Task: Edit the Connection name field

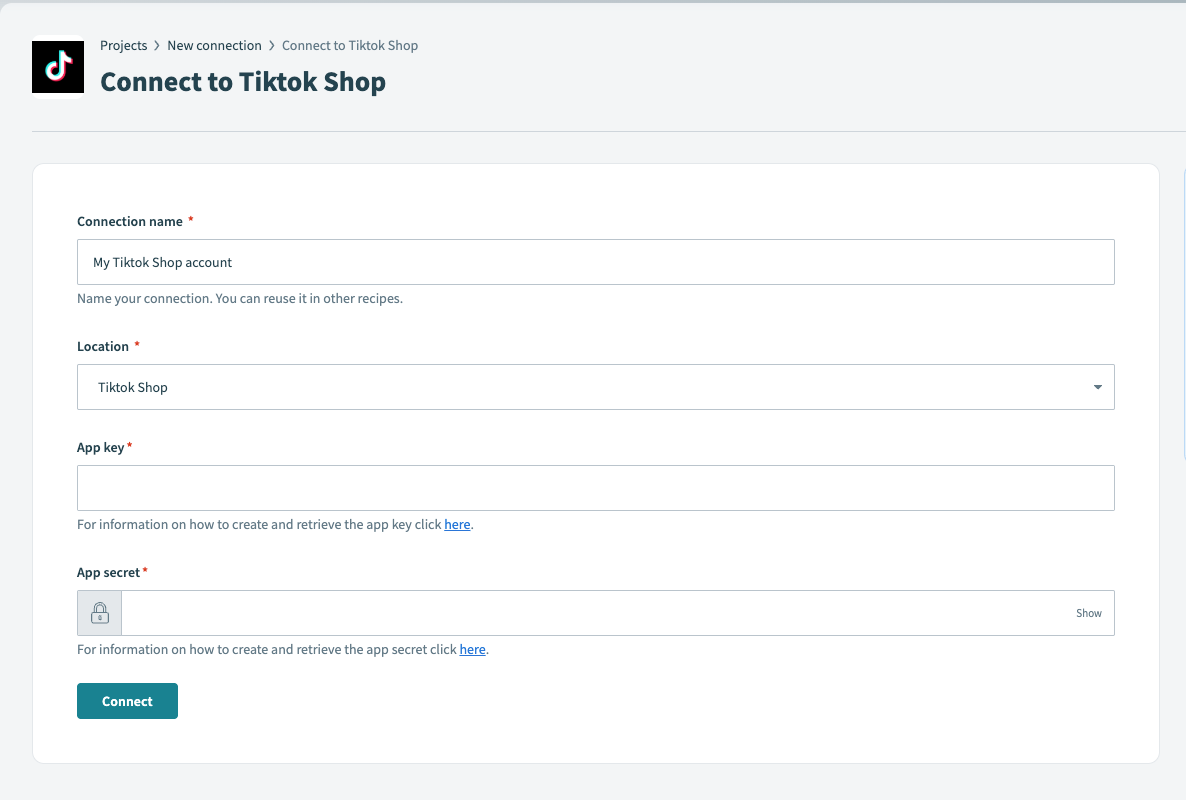Action: pos(595,262)
